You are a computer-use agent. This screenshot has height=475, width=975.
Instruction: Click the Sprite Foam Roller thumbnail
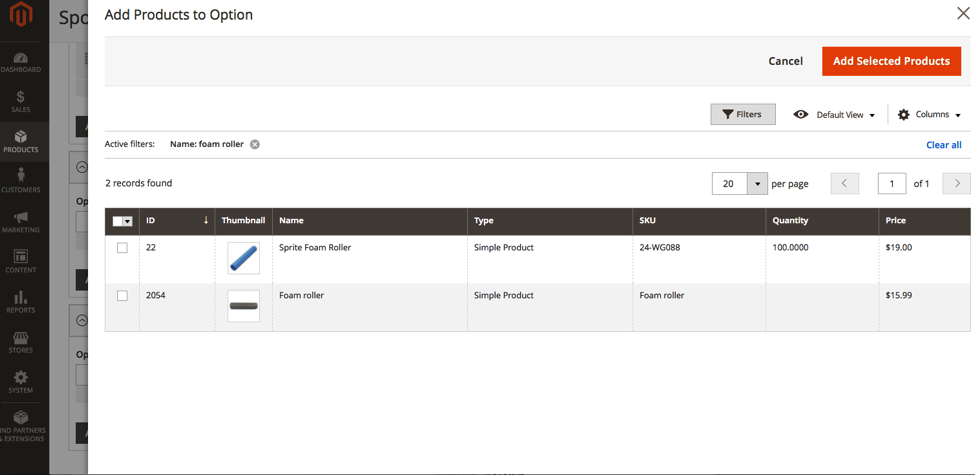(243, 259)
